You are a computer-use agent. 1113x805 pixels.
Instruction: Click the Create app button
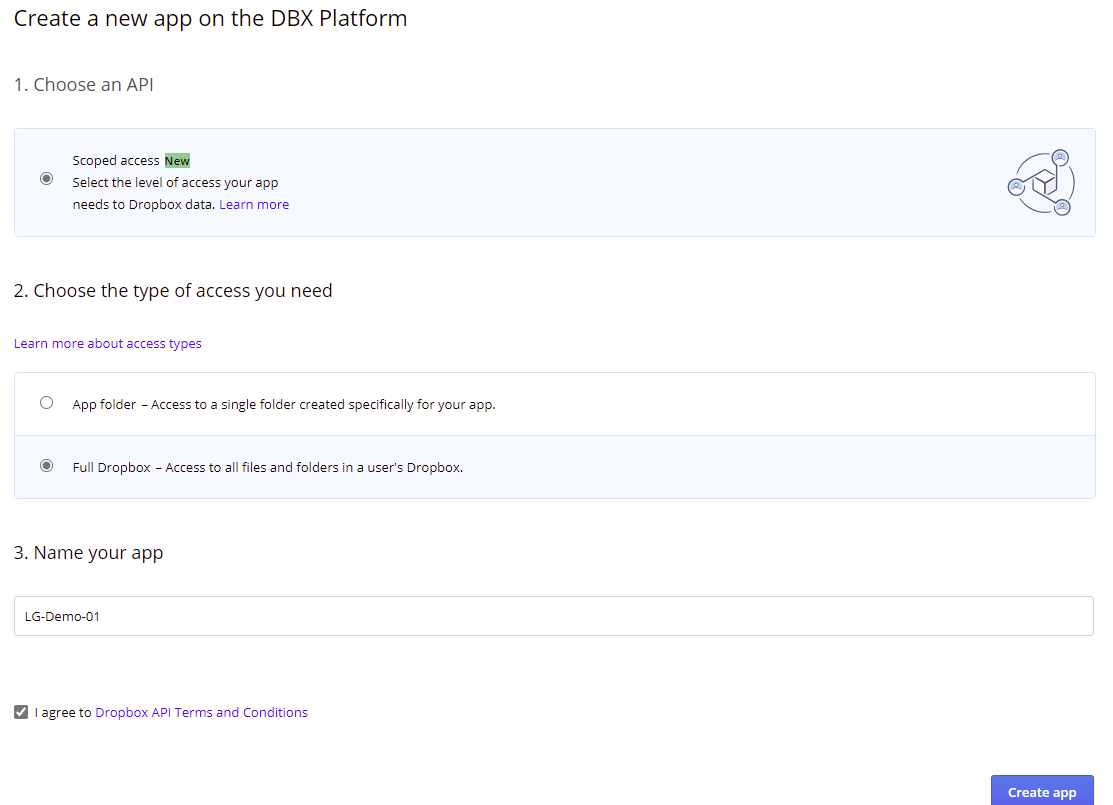[1042, 791]
